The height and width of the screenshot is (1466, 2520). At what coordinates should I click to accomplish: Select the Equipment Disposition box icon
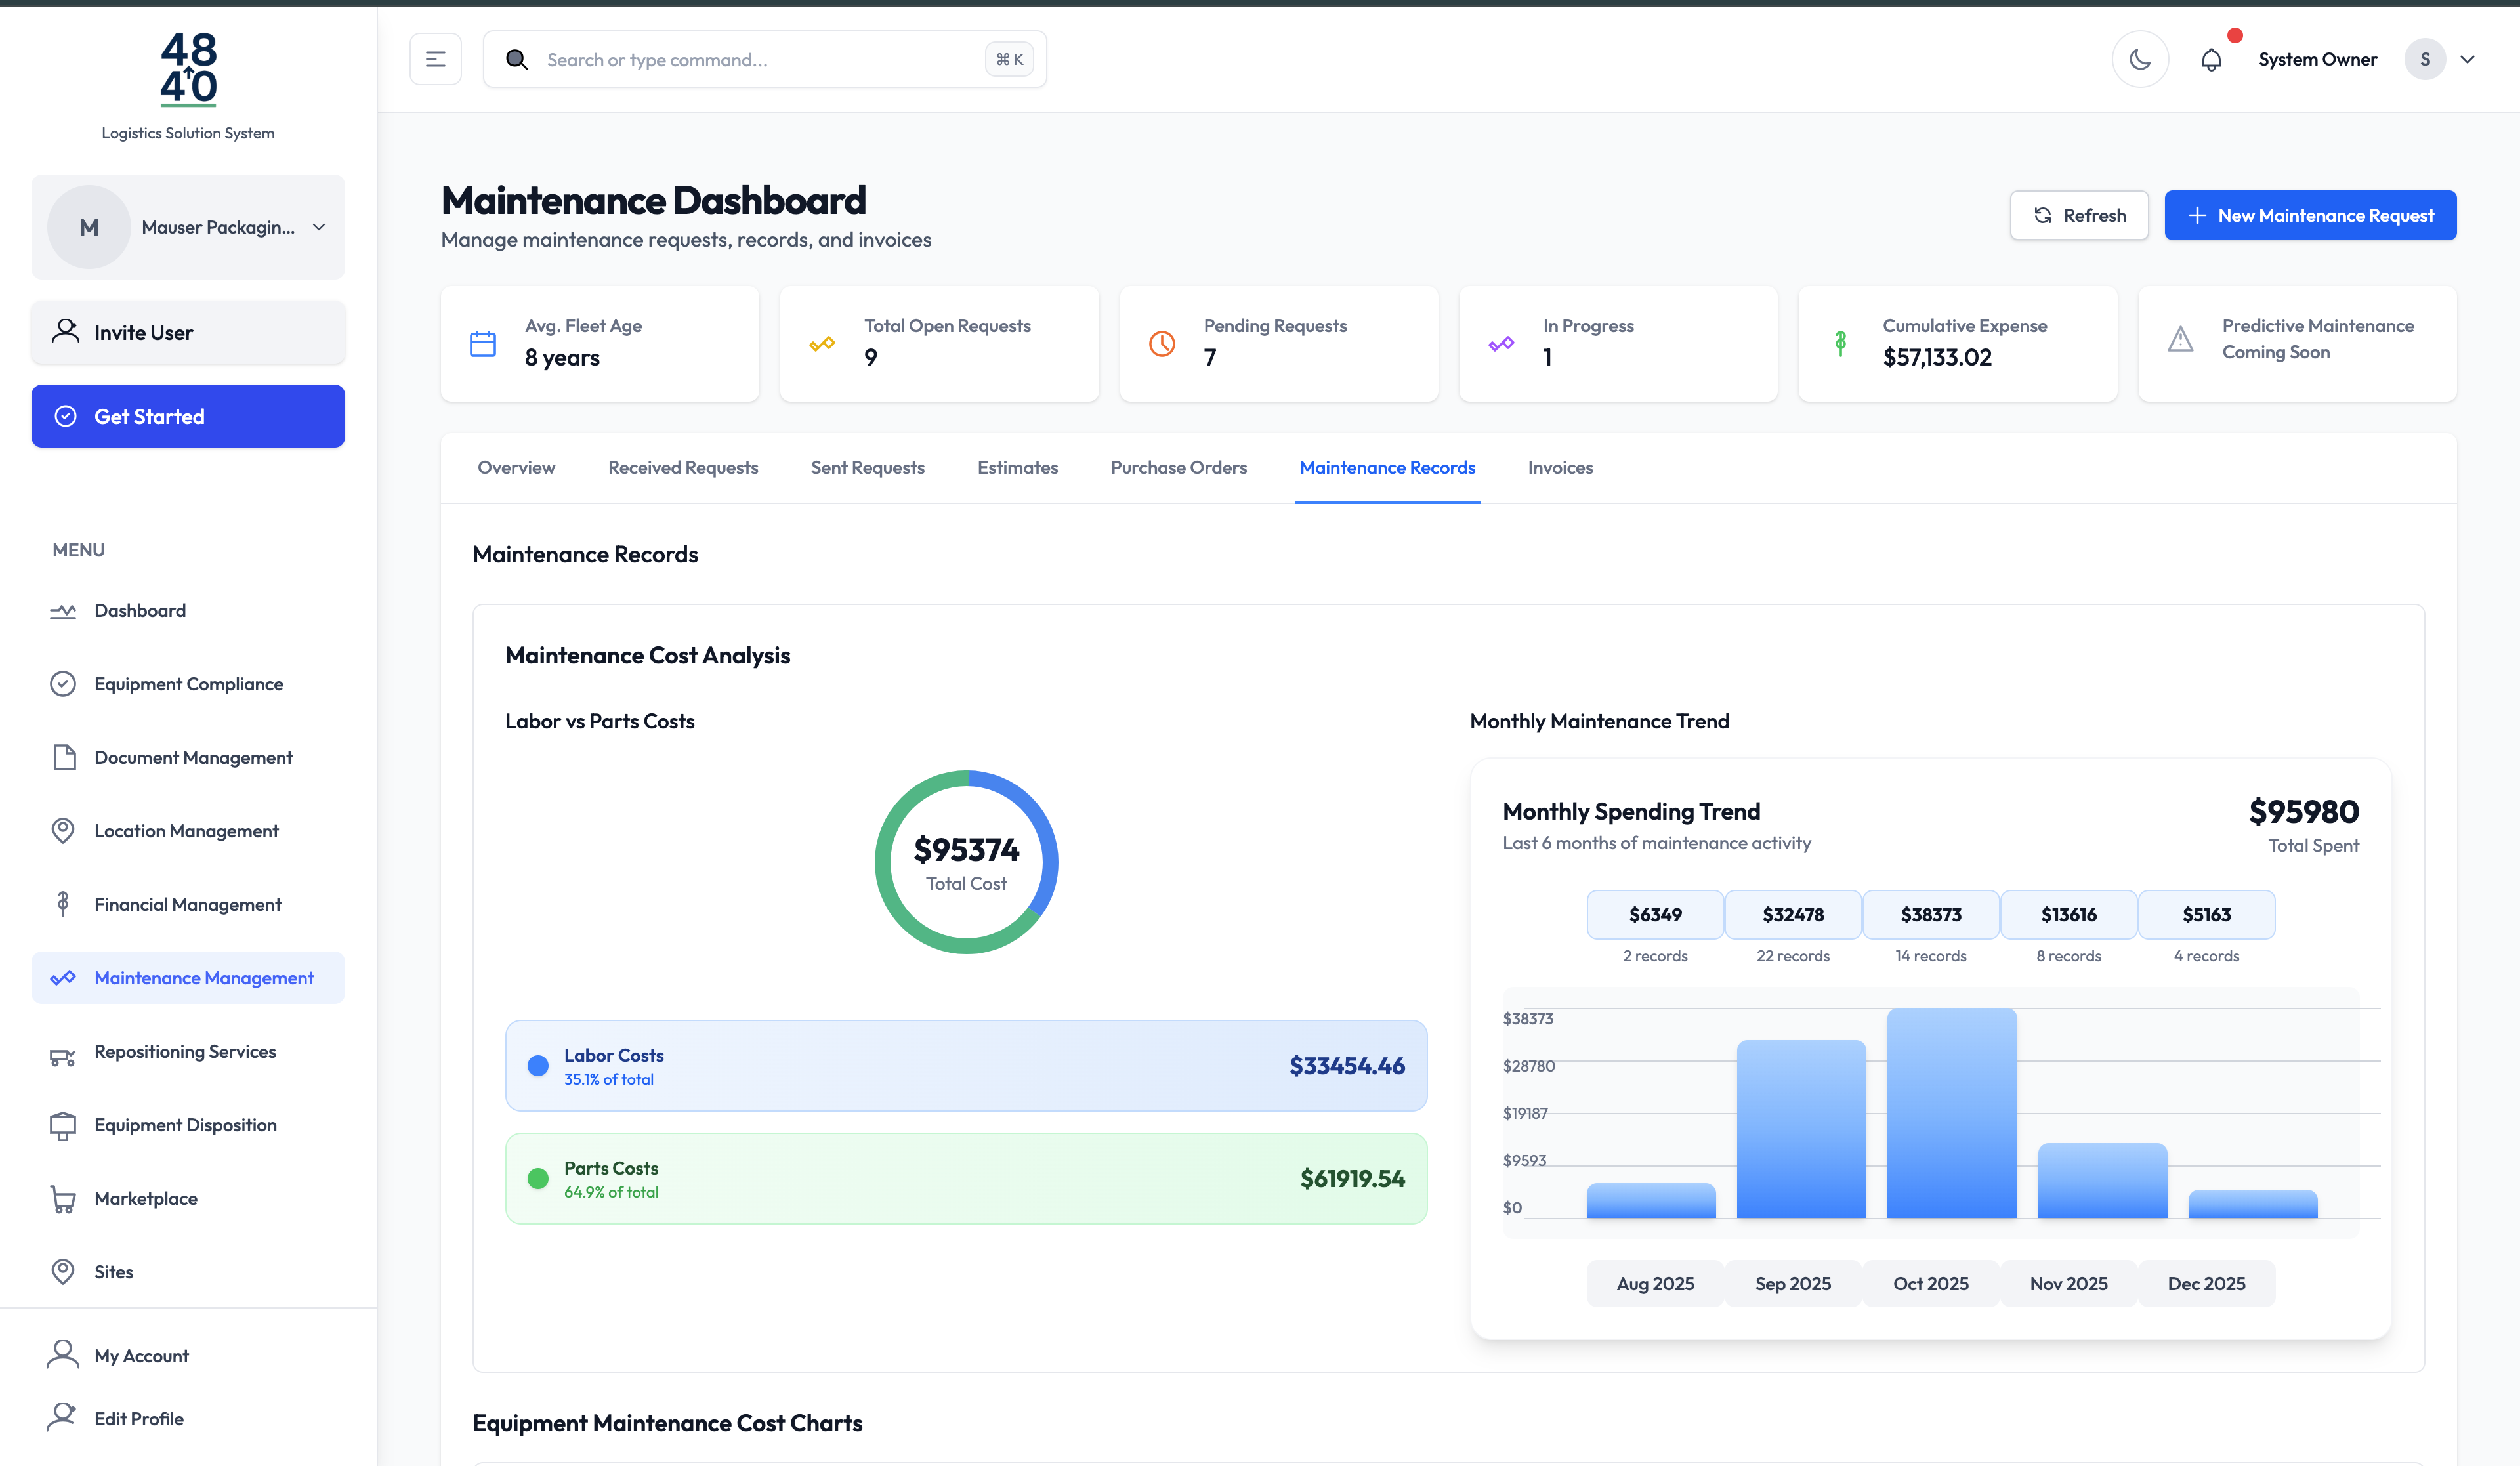click(63, 1124)
